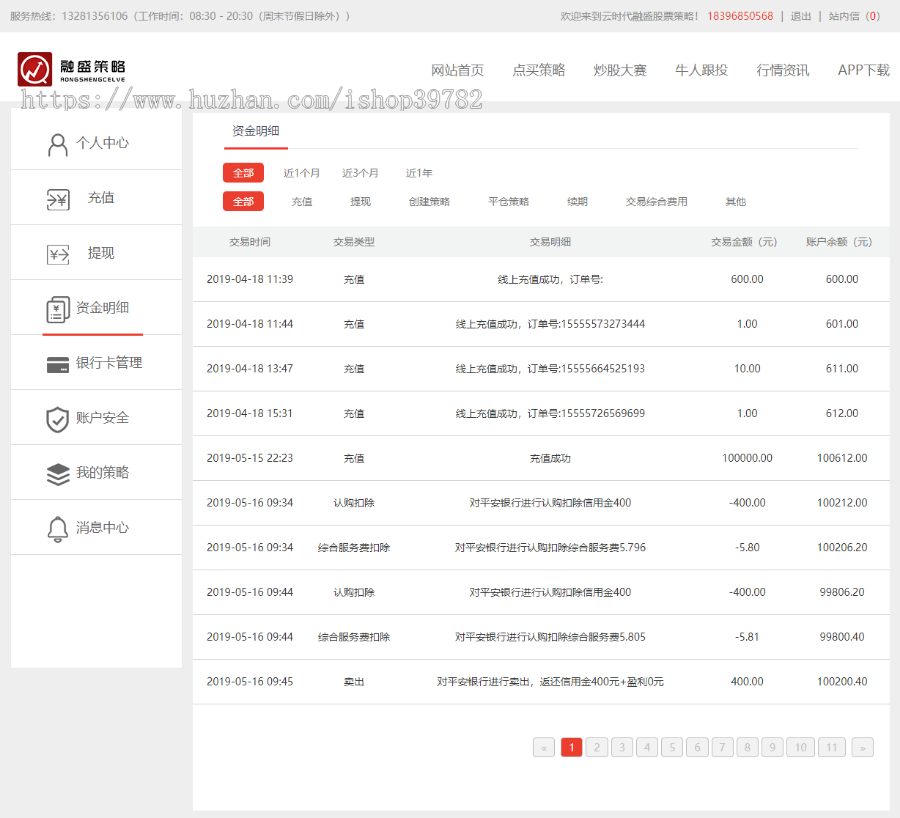The height and width of the screenshot is (818, 900).
Task: Click the 消息中心 bell icon
Action: point(57,529)
